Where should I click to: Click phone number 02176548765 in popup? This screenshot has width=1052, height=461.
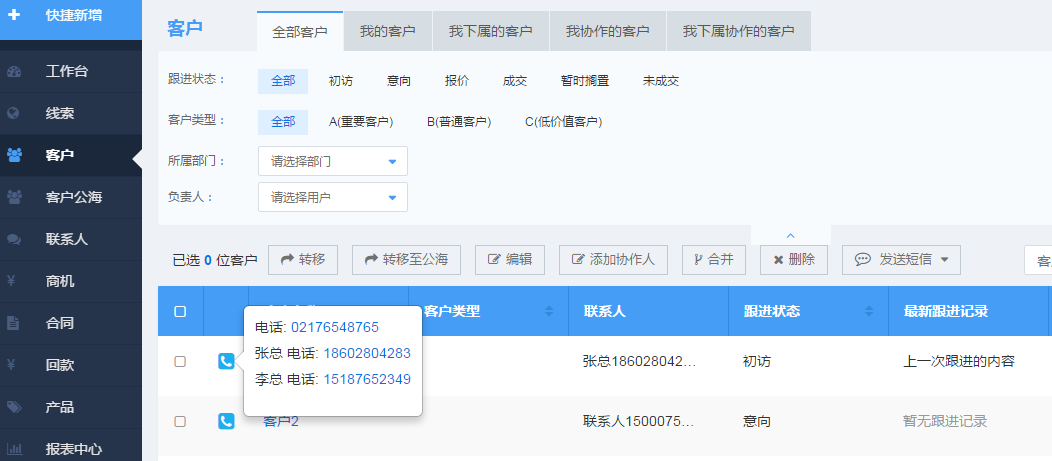coord(335,327)
